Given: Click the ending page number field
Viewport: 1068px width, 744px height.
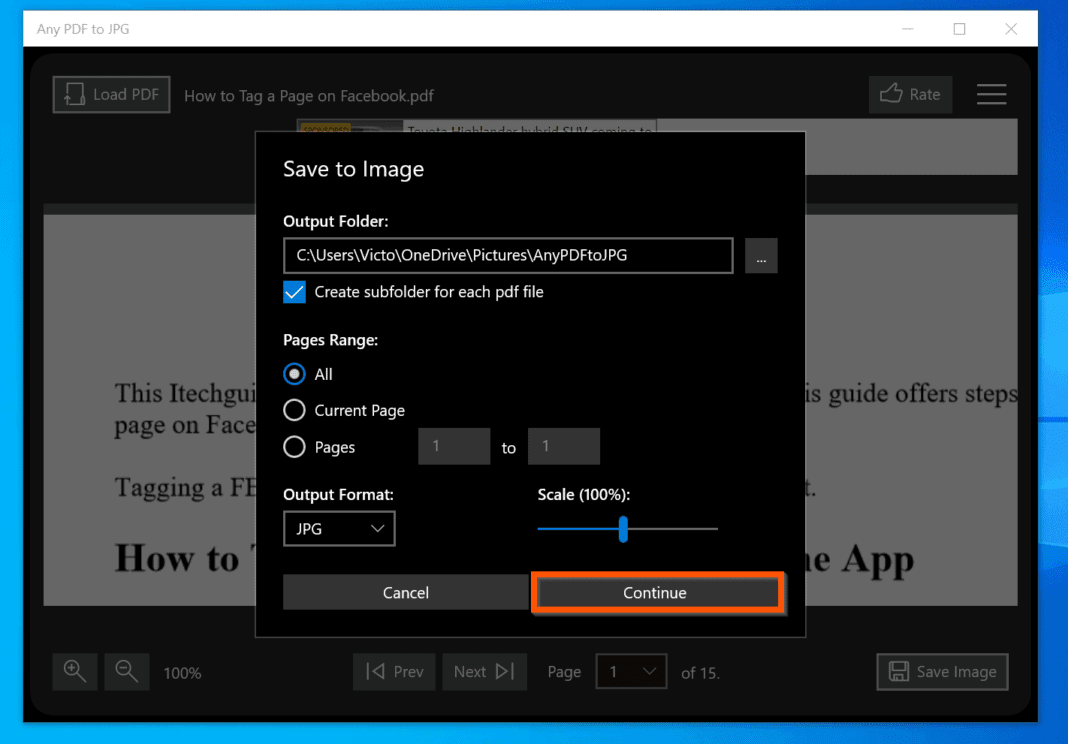Looking at the screenshot, I should click(x=563, y=447).
